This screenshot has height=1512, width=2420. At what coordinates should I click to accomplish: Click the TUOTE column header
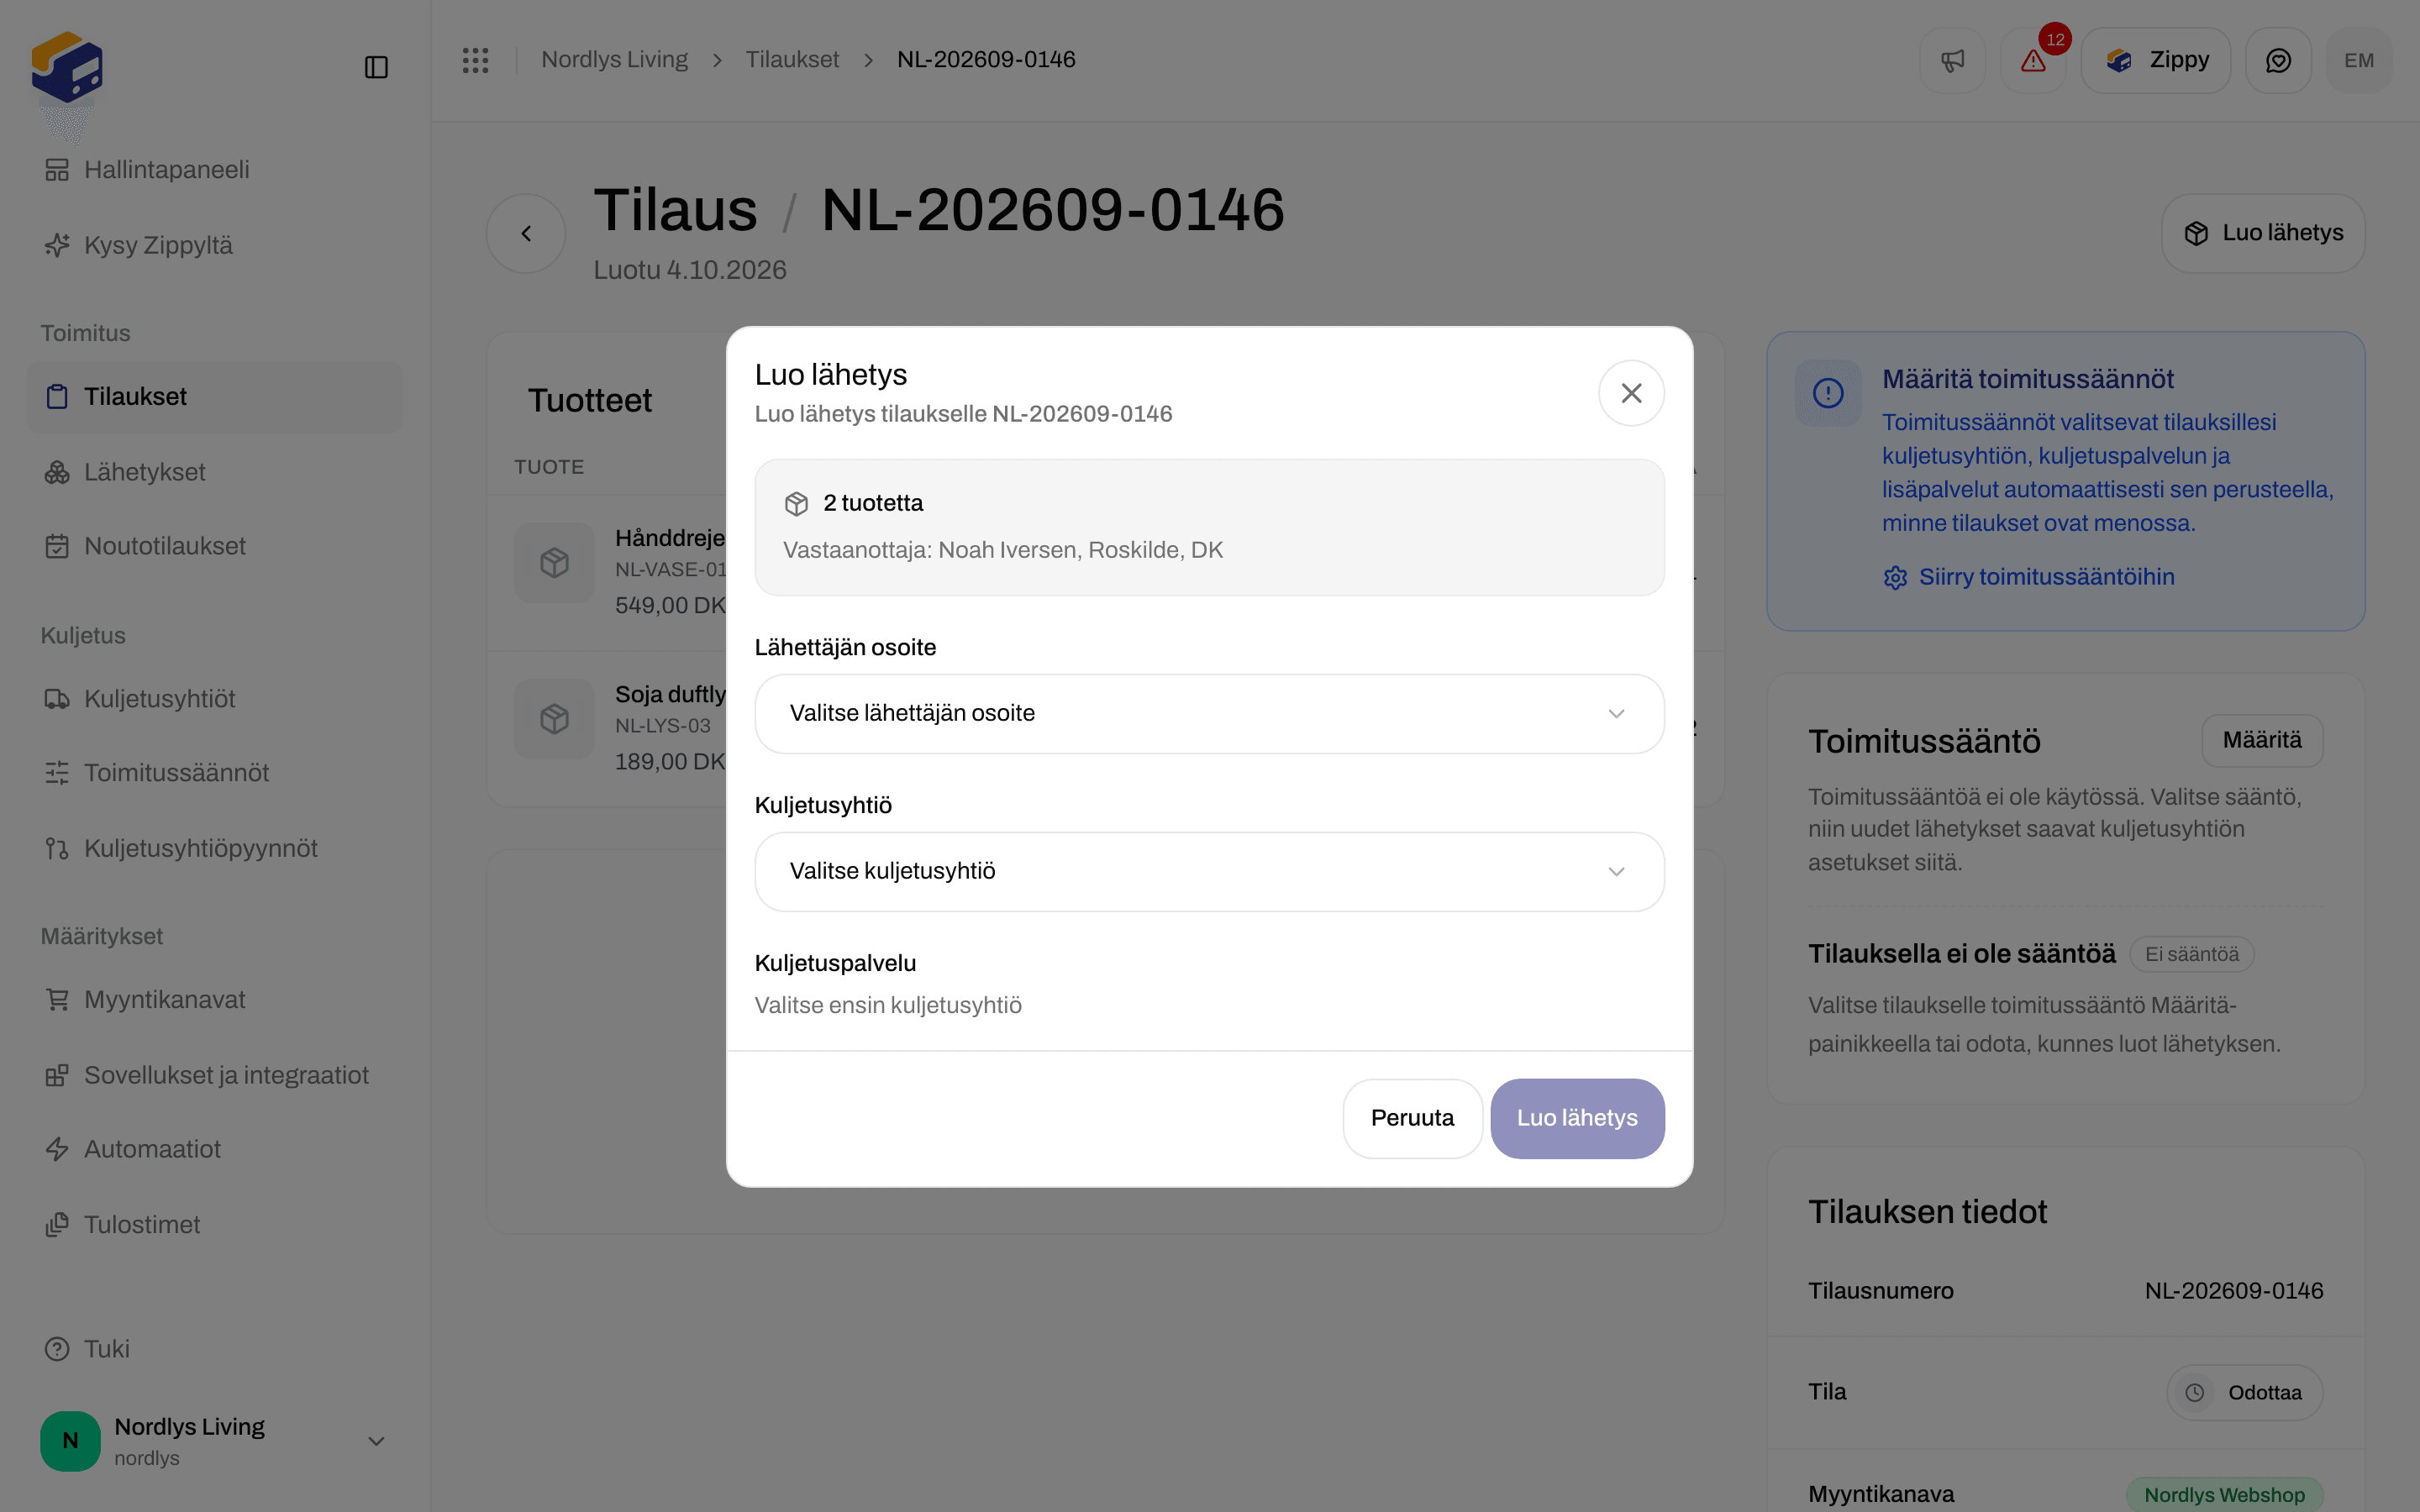tap(549, 467)
